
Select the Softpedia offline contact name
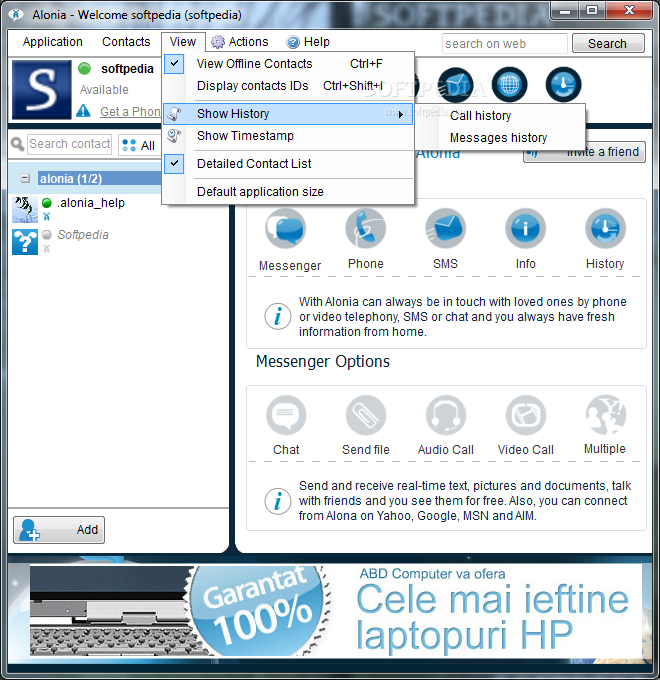pos(83,235)
